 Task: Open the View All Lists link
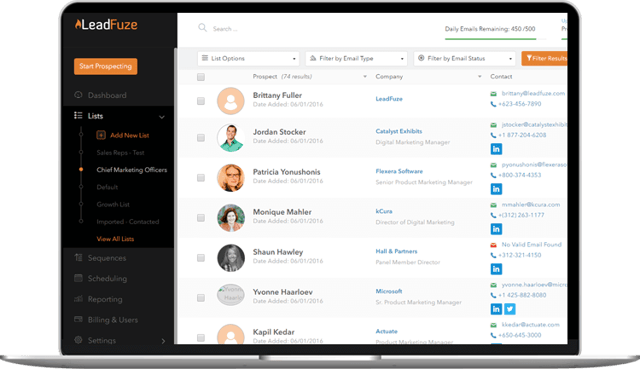[x=115, y=239]
